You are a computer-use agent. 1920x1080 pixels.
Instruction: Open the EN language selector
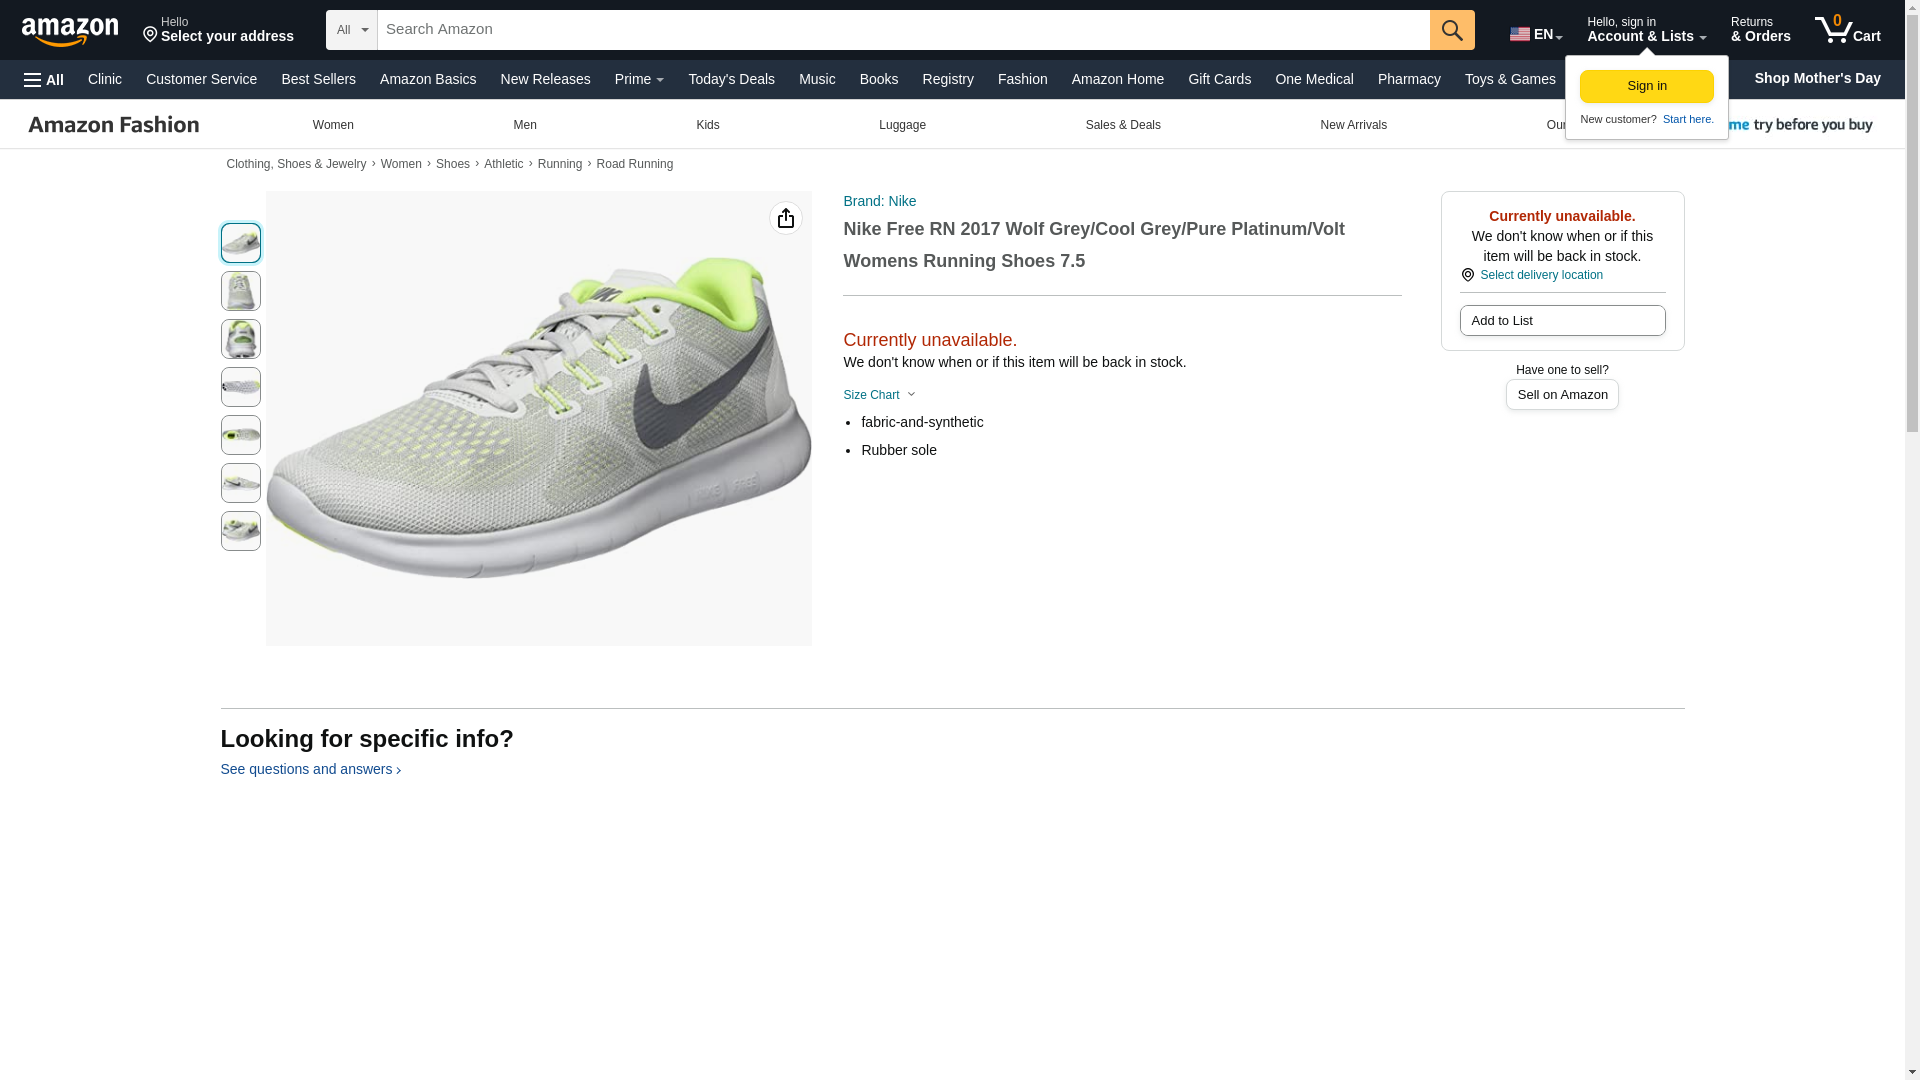pyautogui.click(x=1536, y=34)
